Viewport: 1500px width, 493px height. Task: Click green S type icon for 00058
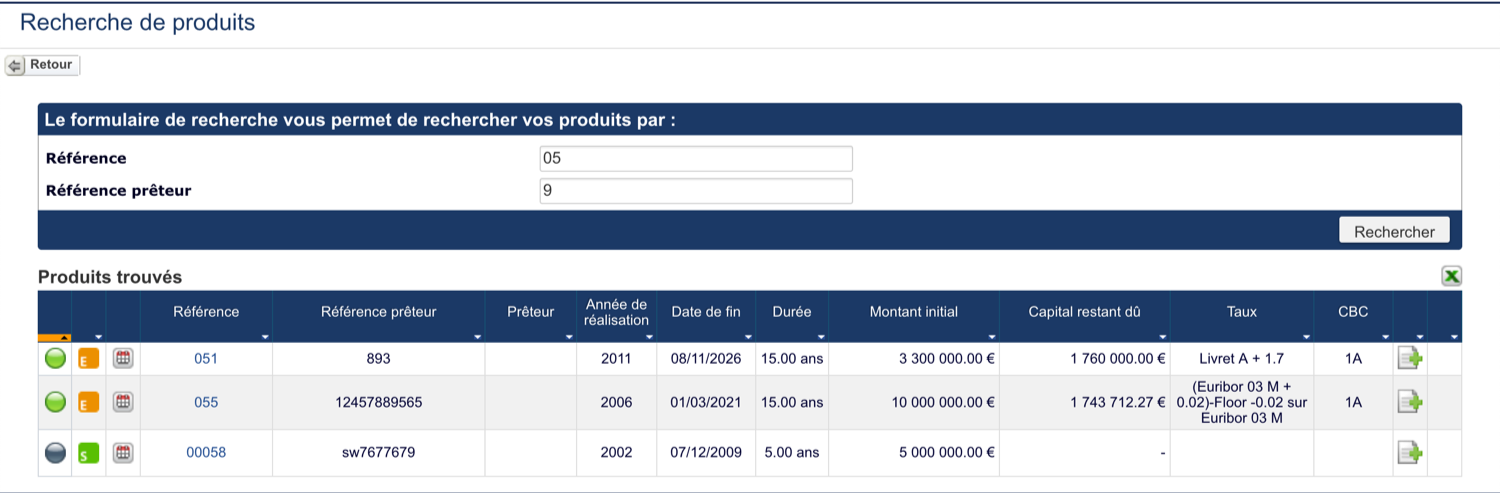[x=89, y=453]
